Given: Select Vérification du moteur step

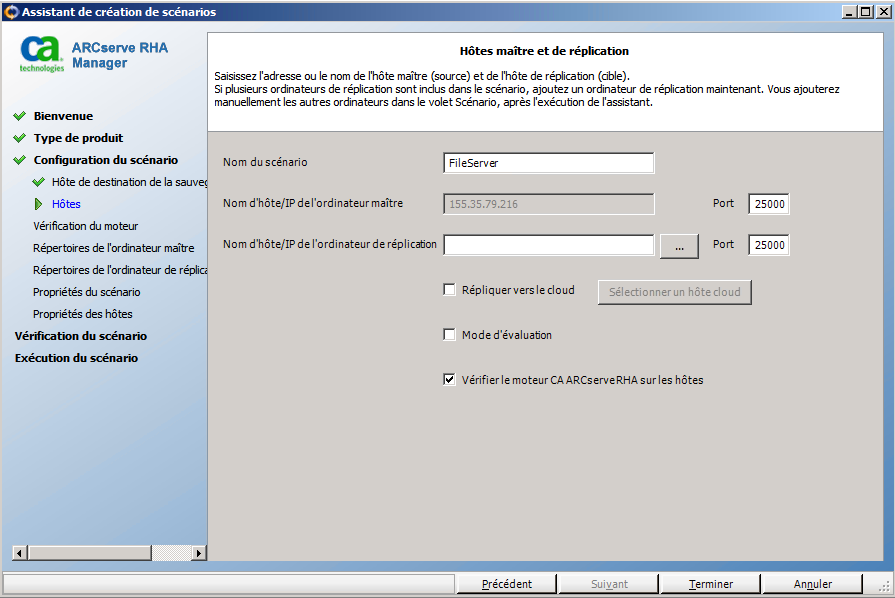Looking at the screenshot, I should pos(86,226).
